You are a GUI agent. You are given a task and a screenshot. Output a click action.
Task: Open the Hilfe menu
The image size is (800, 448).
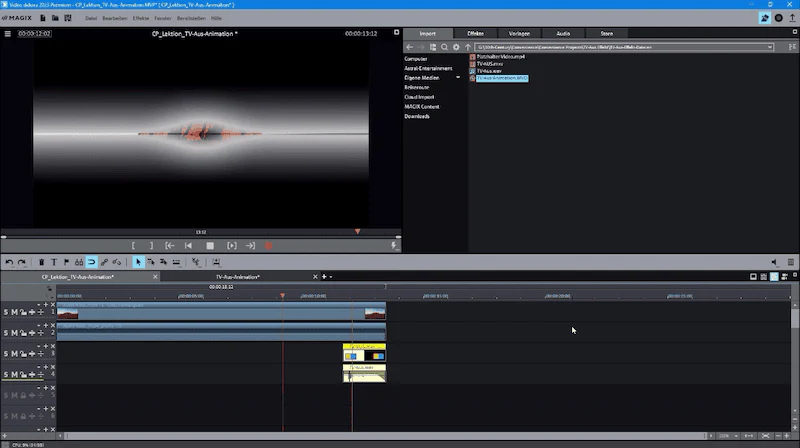(x=216, y=18)
